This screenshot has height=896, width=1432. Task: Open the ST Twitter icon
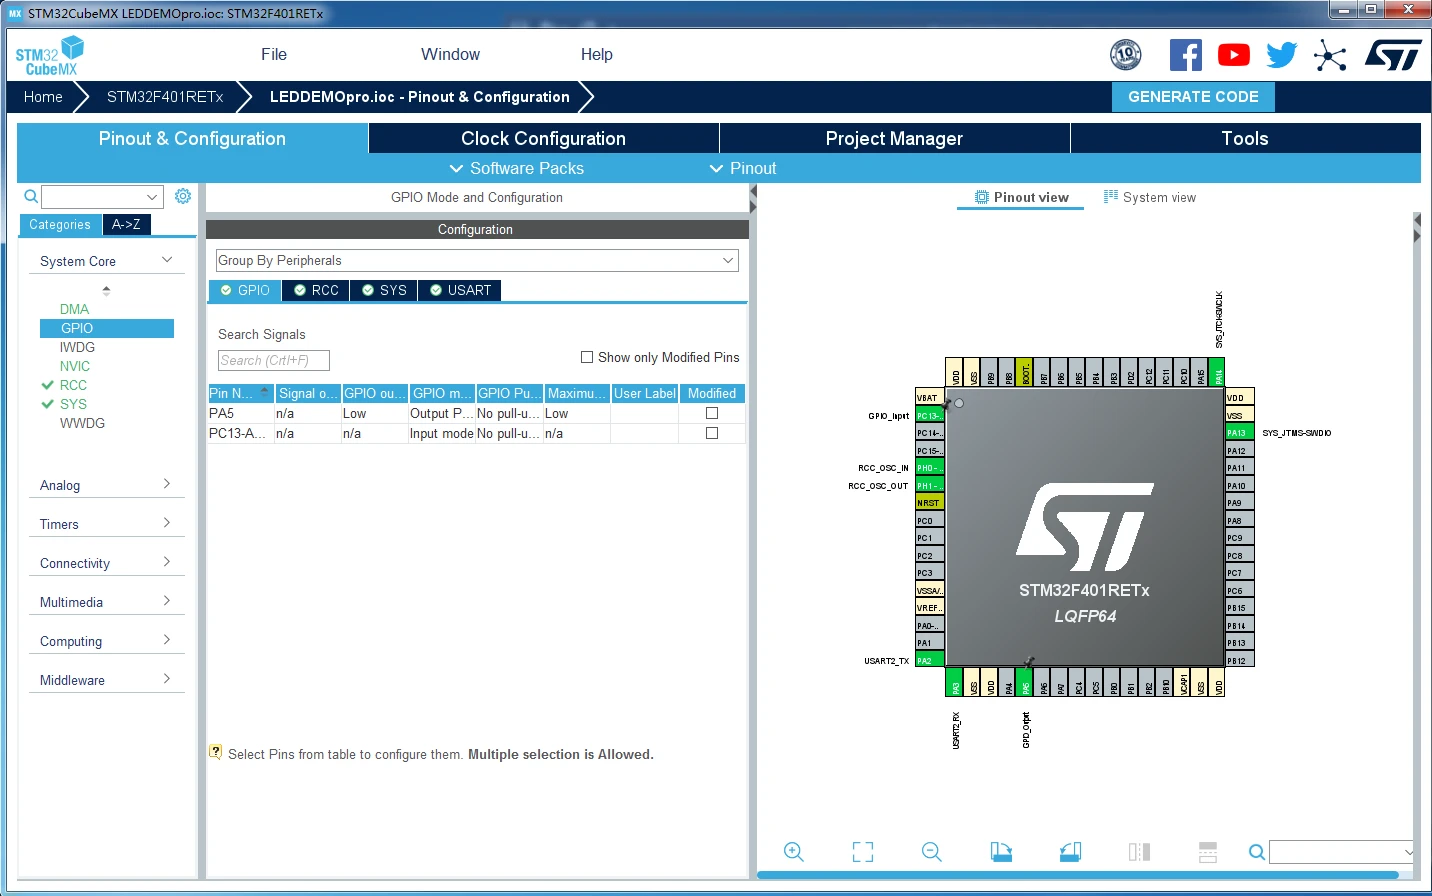click(1281, 55)
